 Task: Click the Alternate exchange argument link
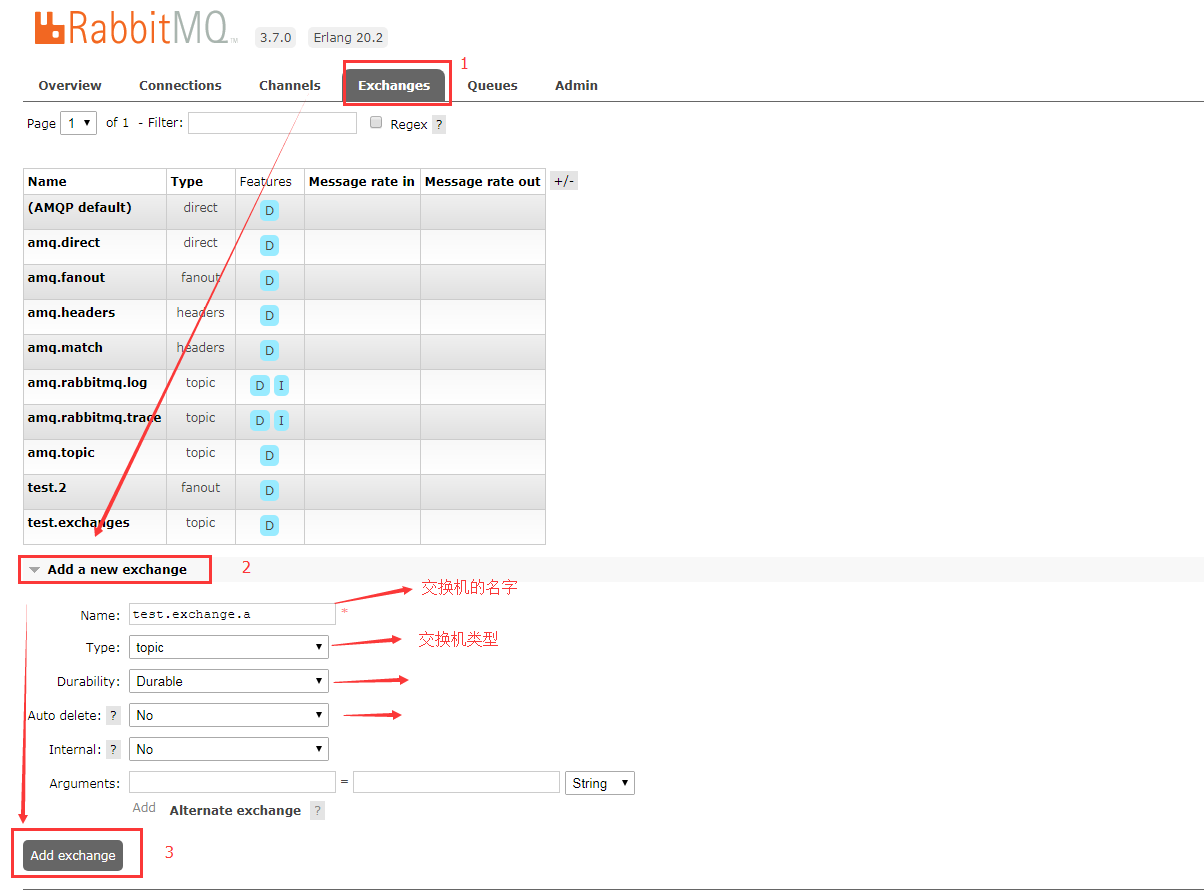tap(235, 810)
